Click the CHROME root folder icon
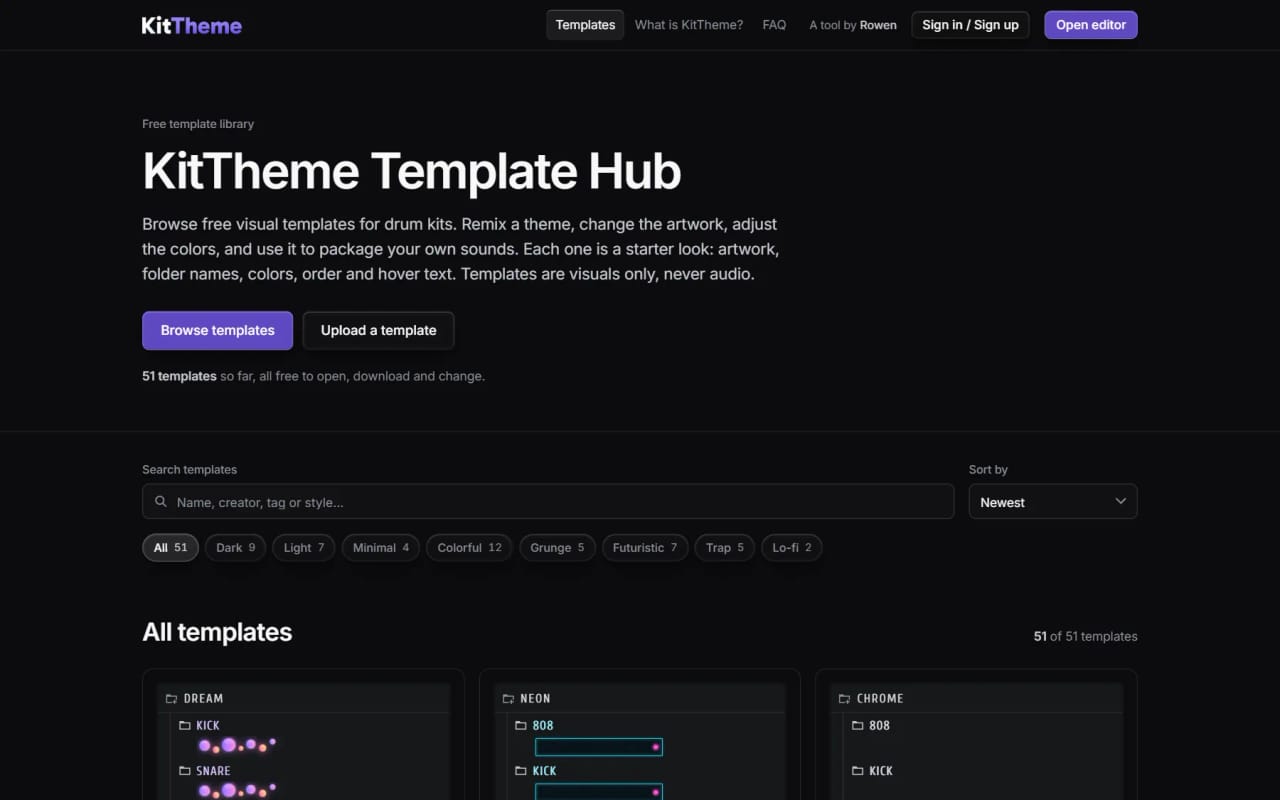This screenshot has width=1280, height=800. [846, 698]
